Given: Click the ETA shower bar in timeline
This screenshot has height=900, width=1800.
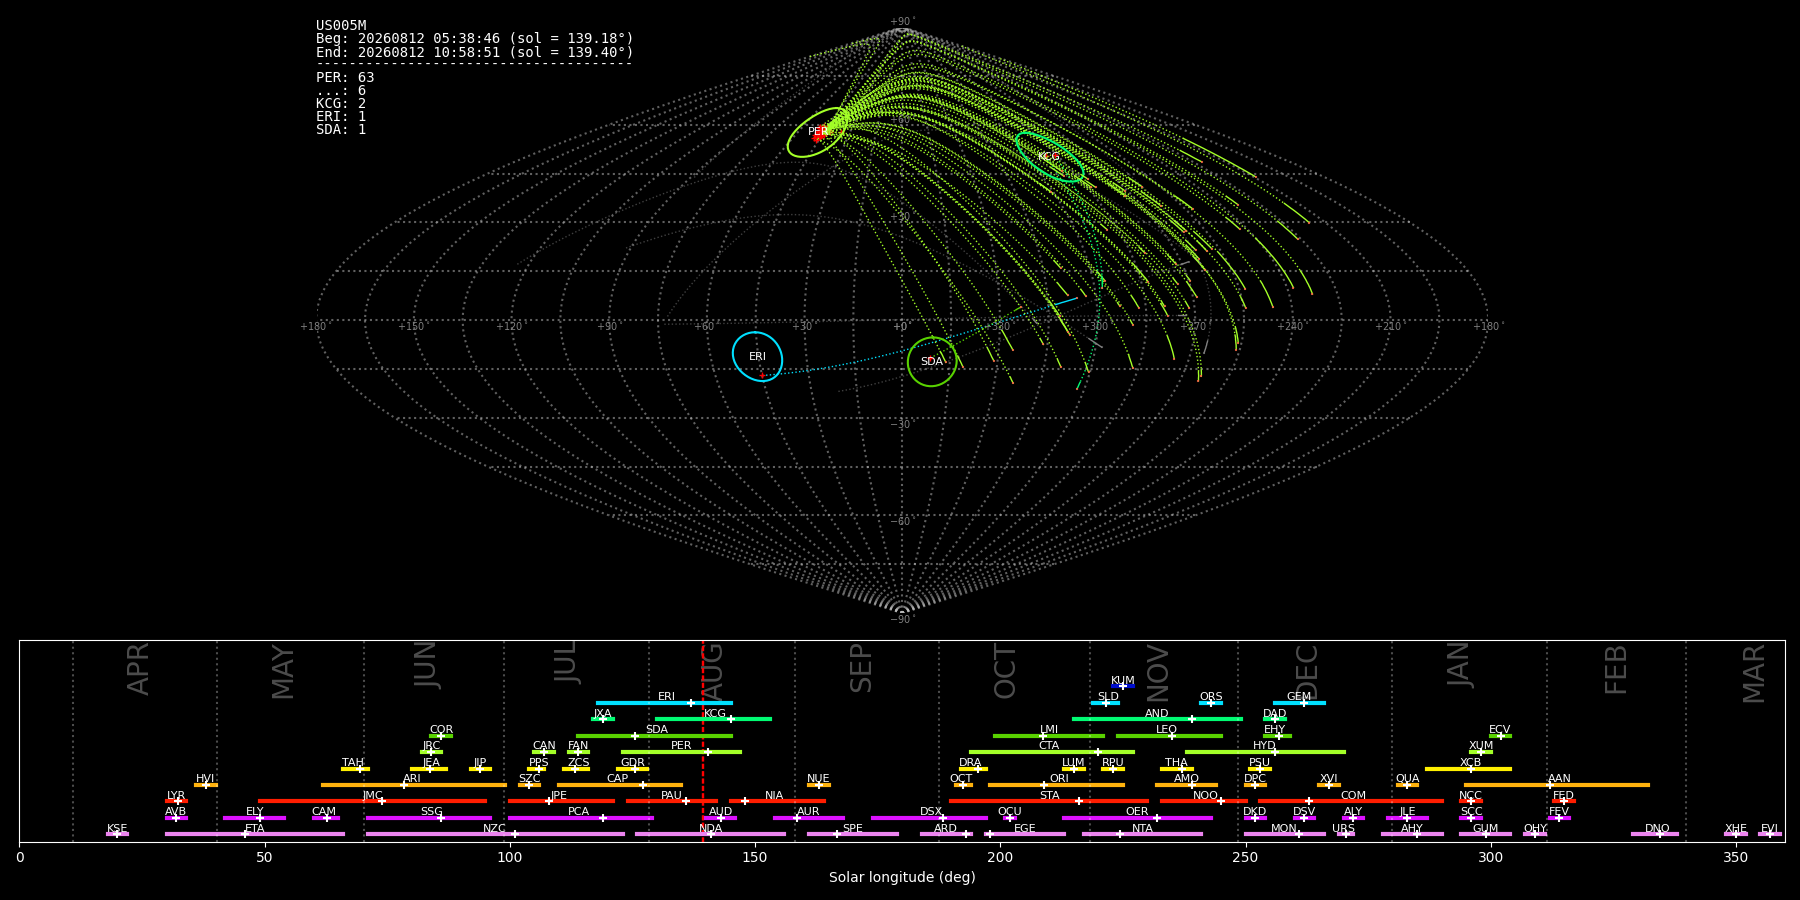Looking at the screenshot, I should pos(255,834).
